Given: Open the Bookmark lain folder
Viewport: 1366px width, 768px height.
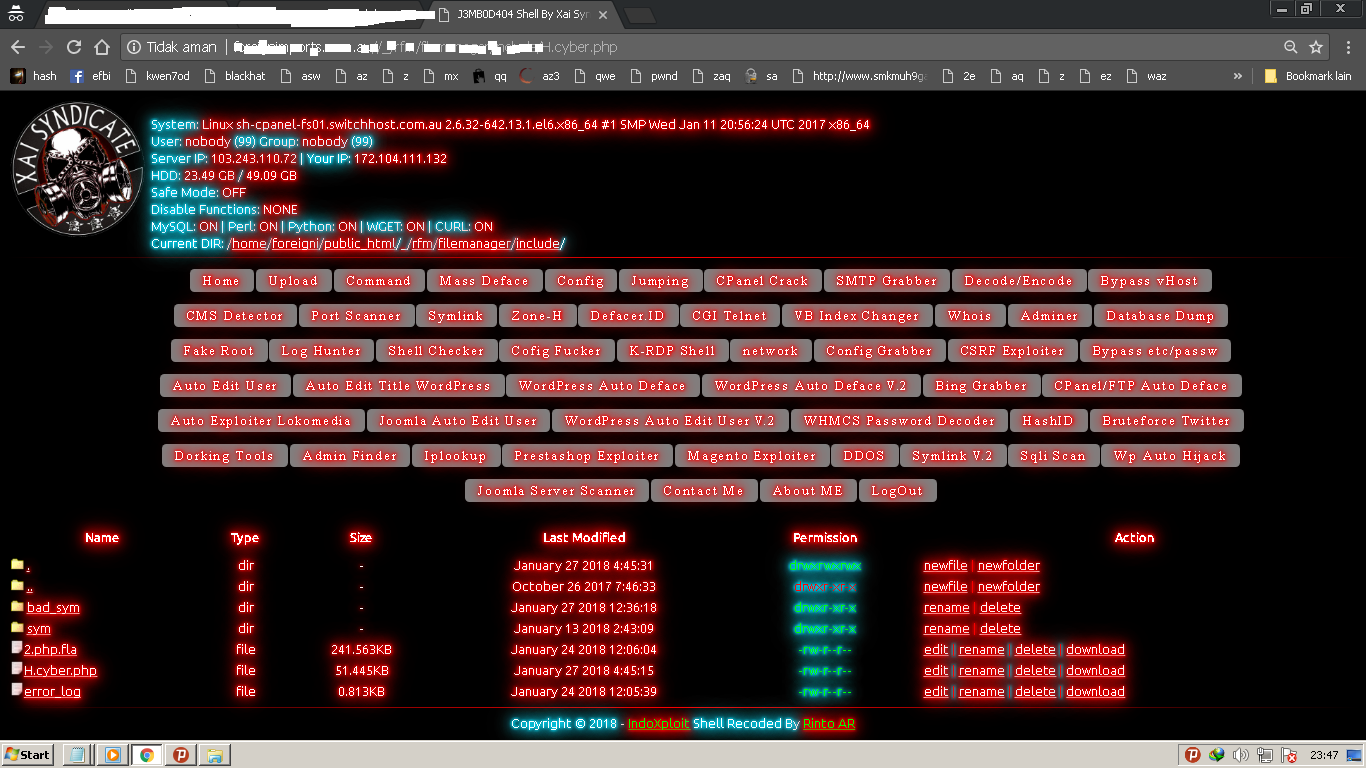Looking at the screenshot, I should tap(1308, 76).
